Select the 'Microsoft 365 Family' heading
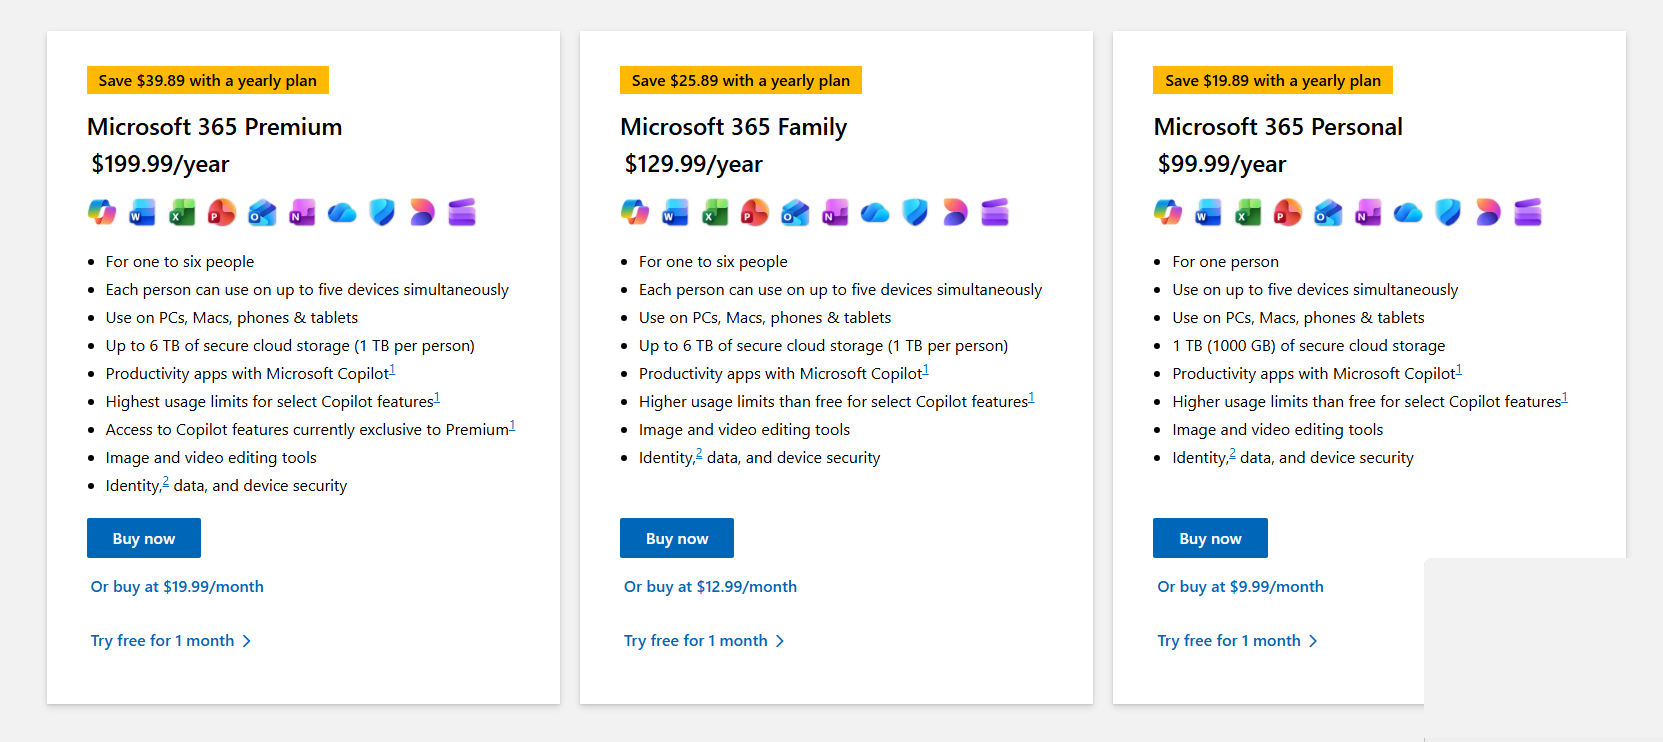Viewport: 1663px width, 742px height. pos(734,127)
